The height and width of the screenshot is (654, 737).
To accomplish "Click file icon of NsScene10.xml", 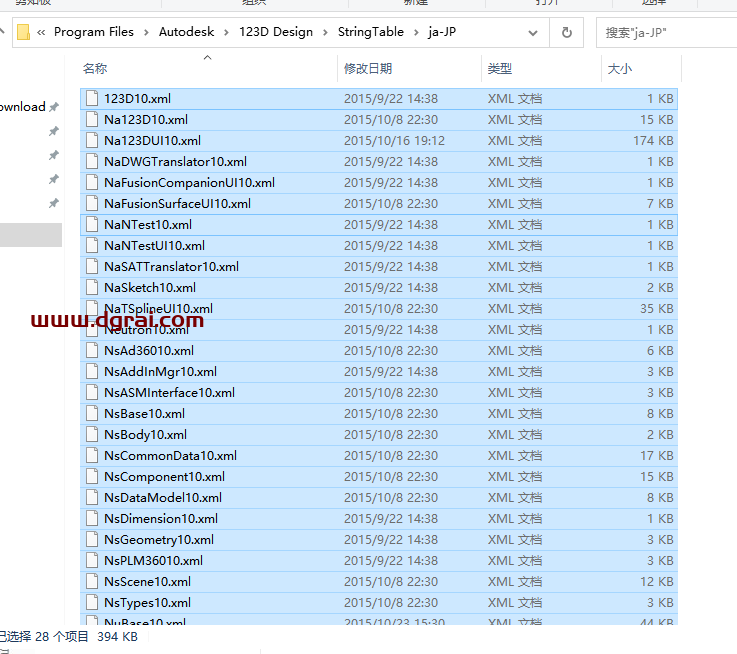I will click(x=92, y=582).
